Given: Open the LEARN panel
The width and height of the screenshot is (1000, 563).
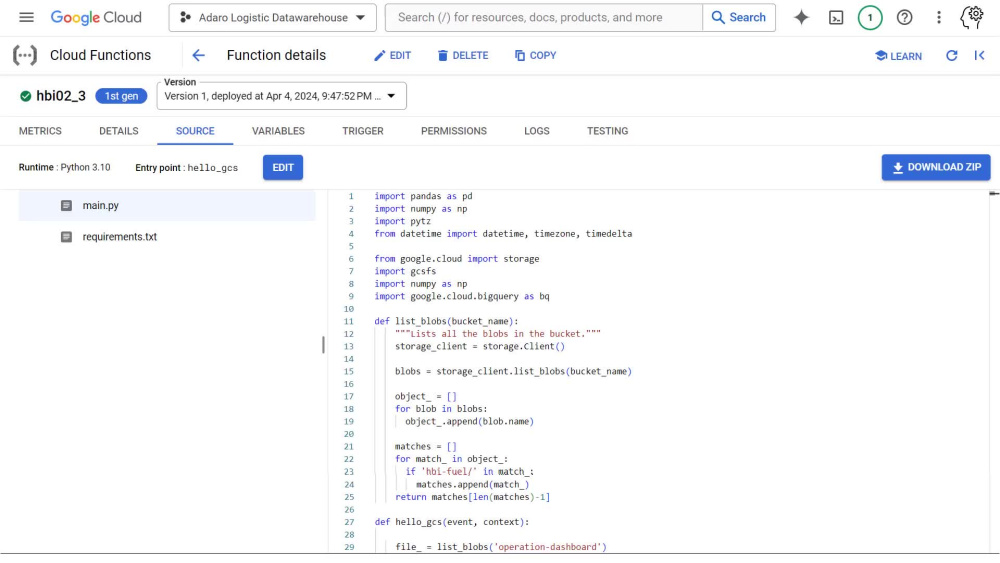Looking at the screenshot, I should tap(898, 56).
